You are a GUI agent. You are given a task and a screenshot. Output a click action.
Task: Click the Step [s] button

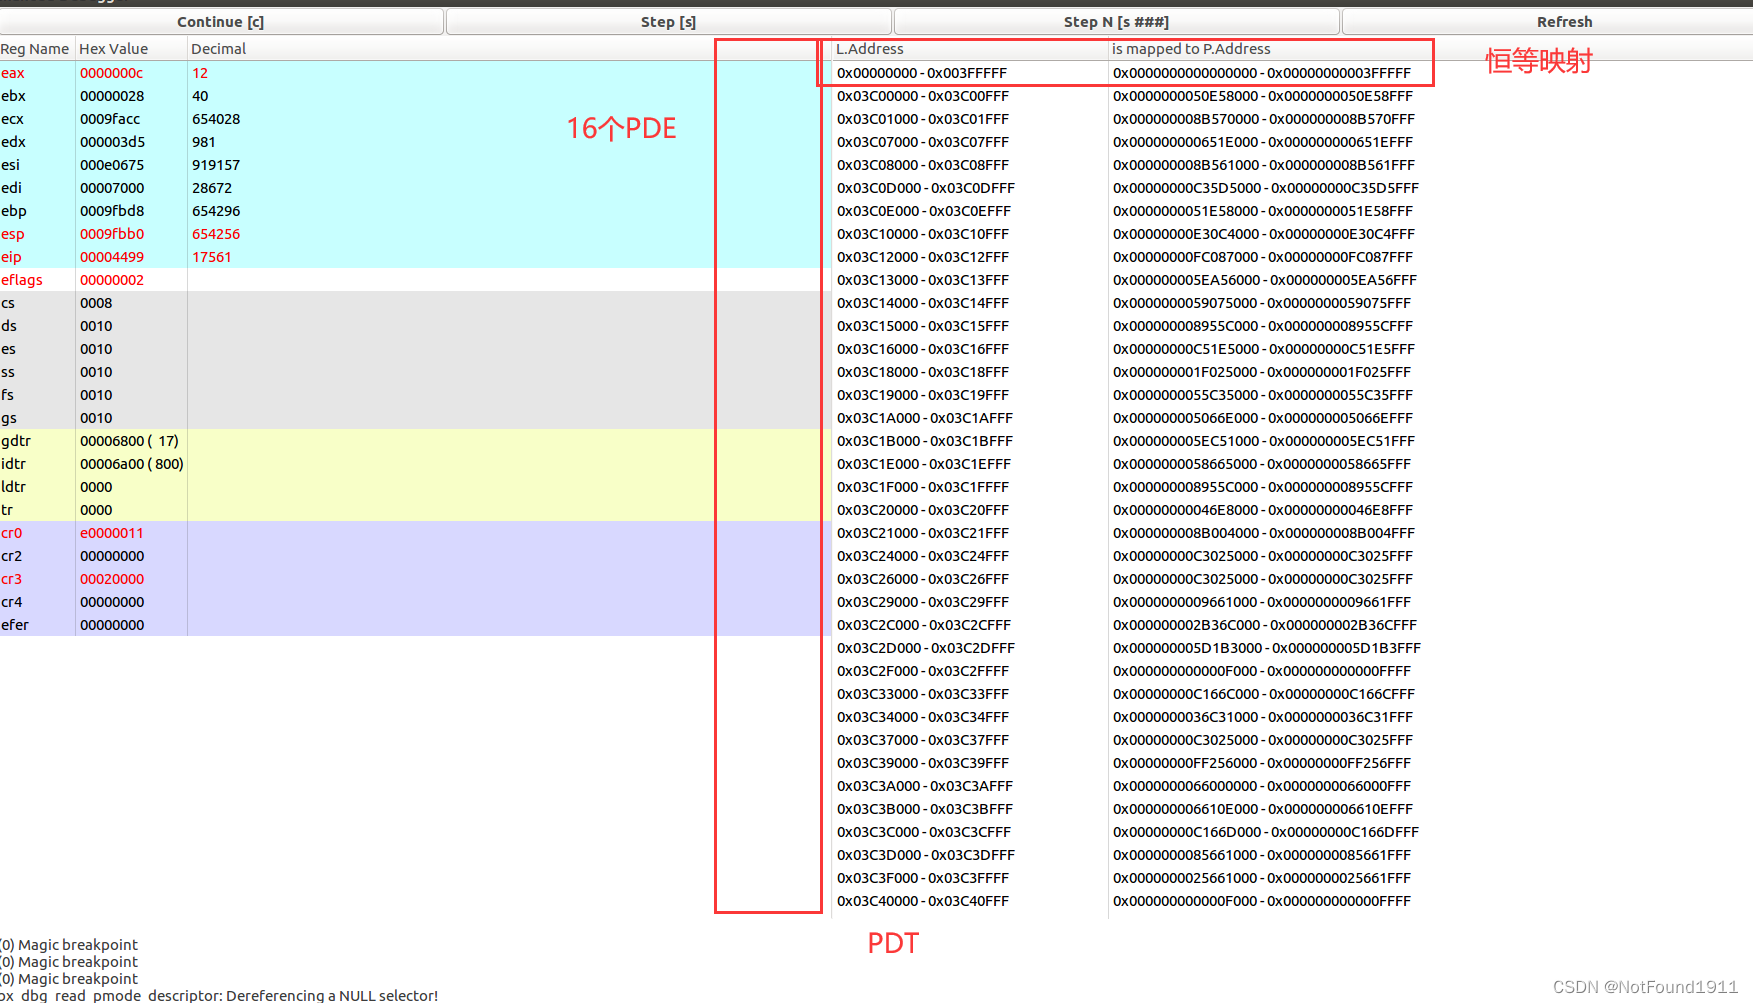pos(668,22)
